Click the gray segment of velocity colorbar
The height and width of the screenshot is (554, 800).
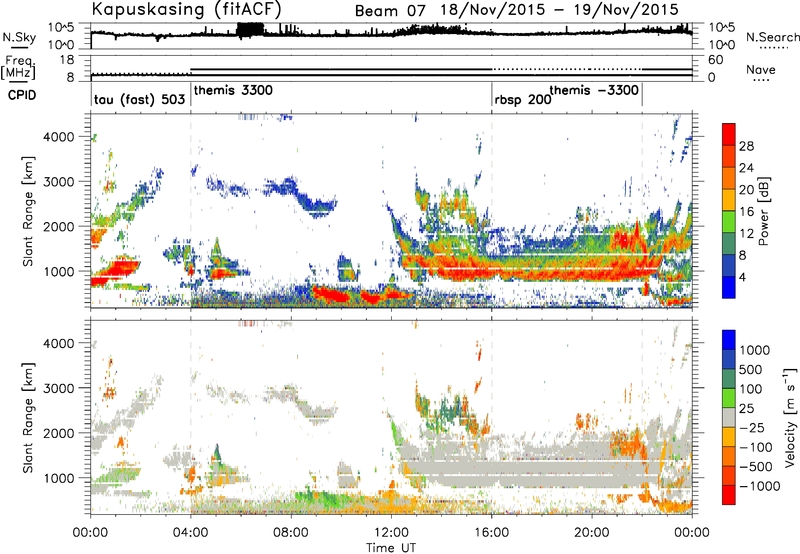tap(729, 418)
